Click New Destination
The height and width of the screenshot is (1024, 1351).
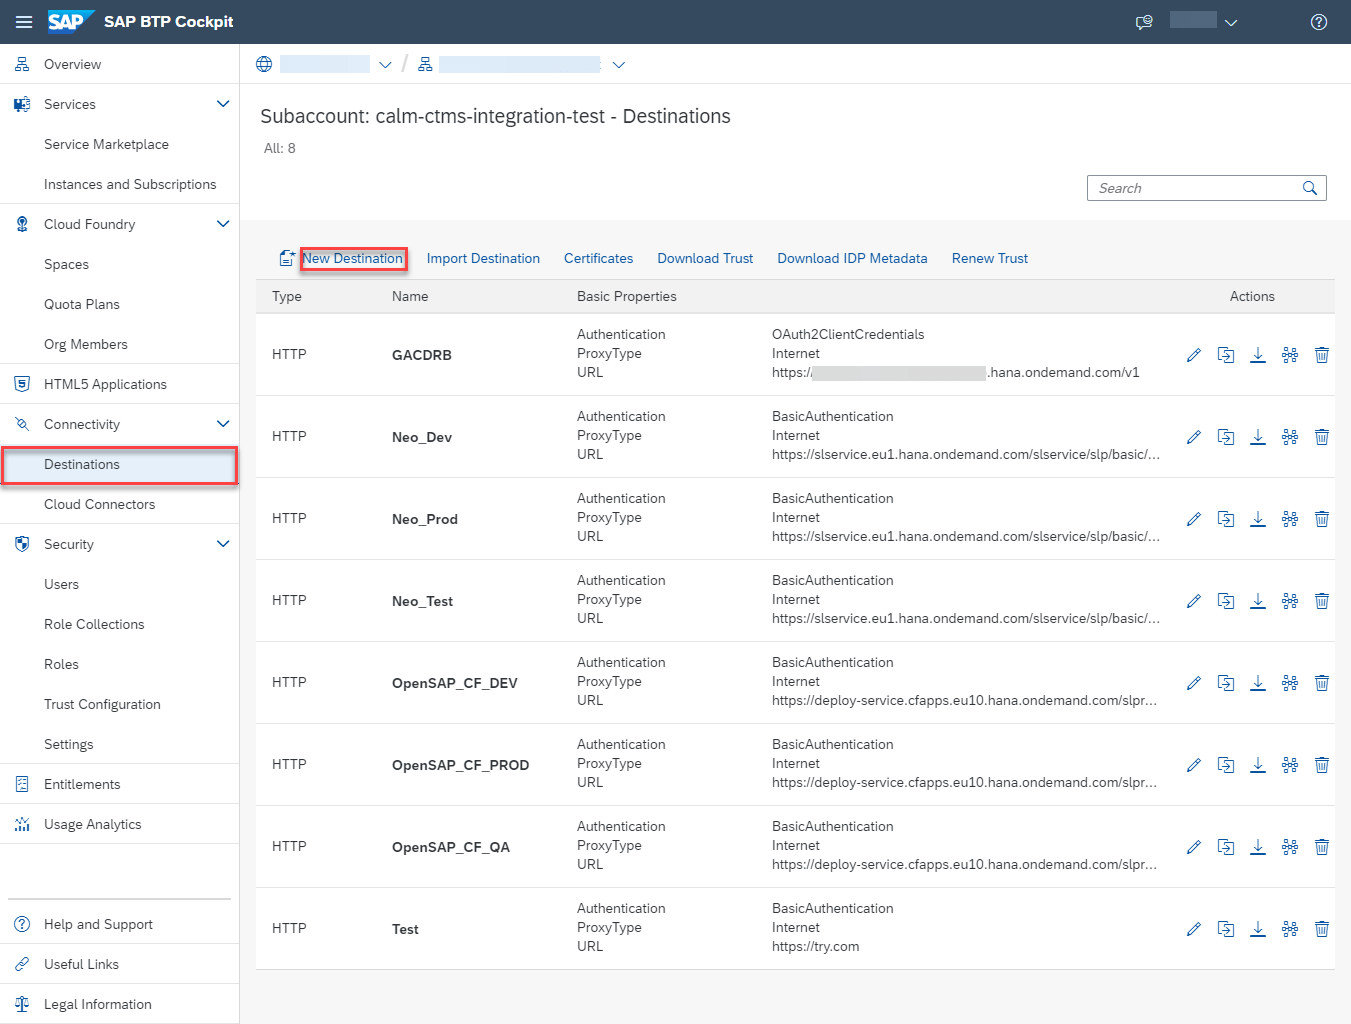[x=353, y=258]
